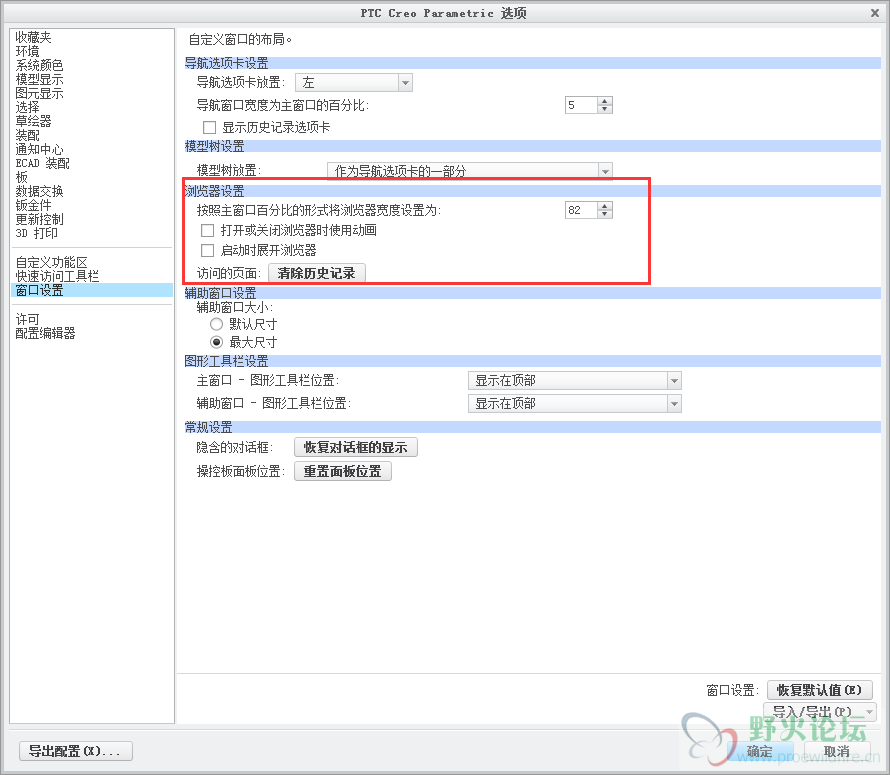
Task: Decrease browser width percentage value
Action: pyautogui.click(x=605, y=214)
